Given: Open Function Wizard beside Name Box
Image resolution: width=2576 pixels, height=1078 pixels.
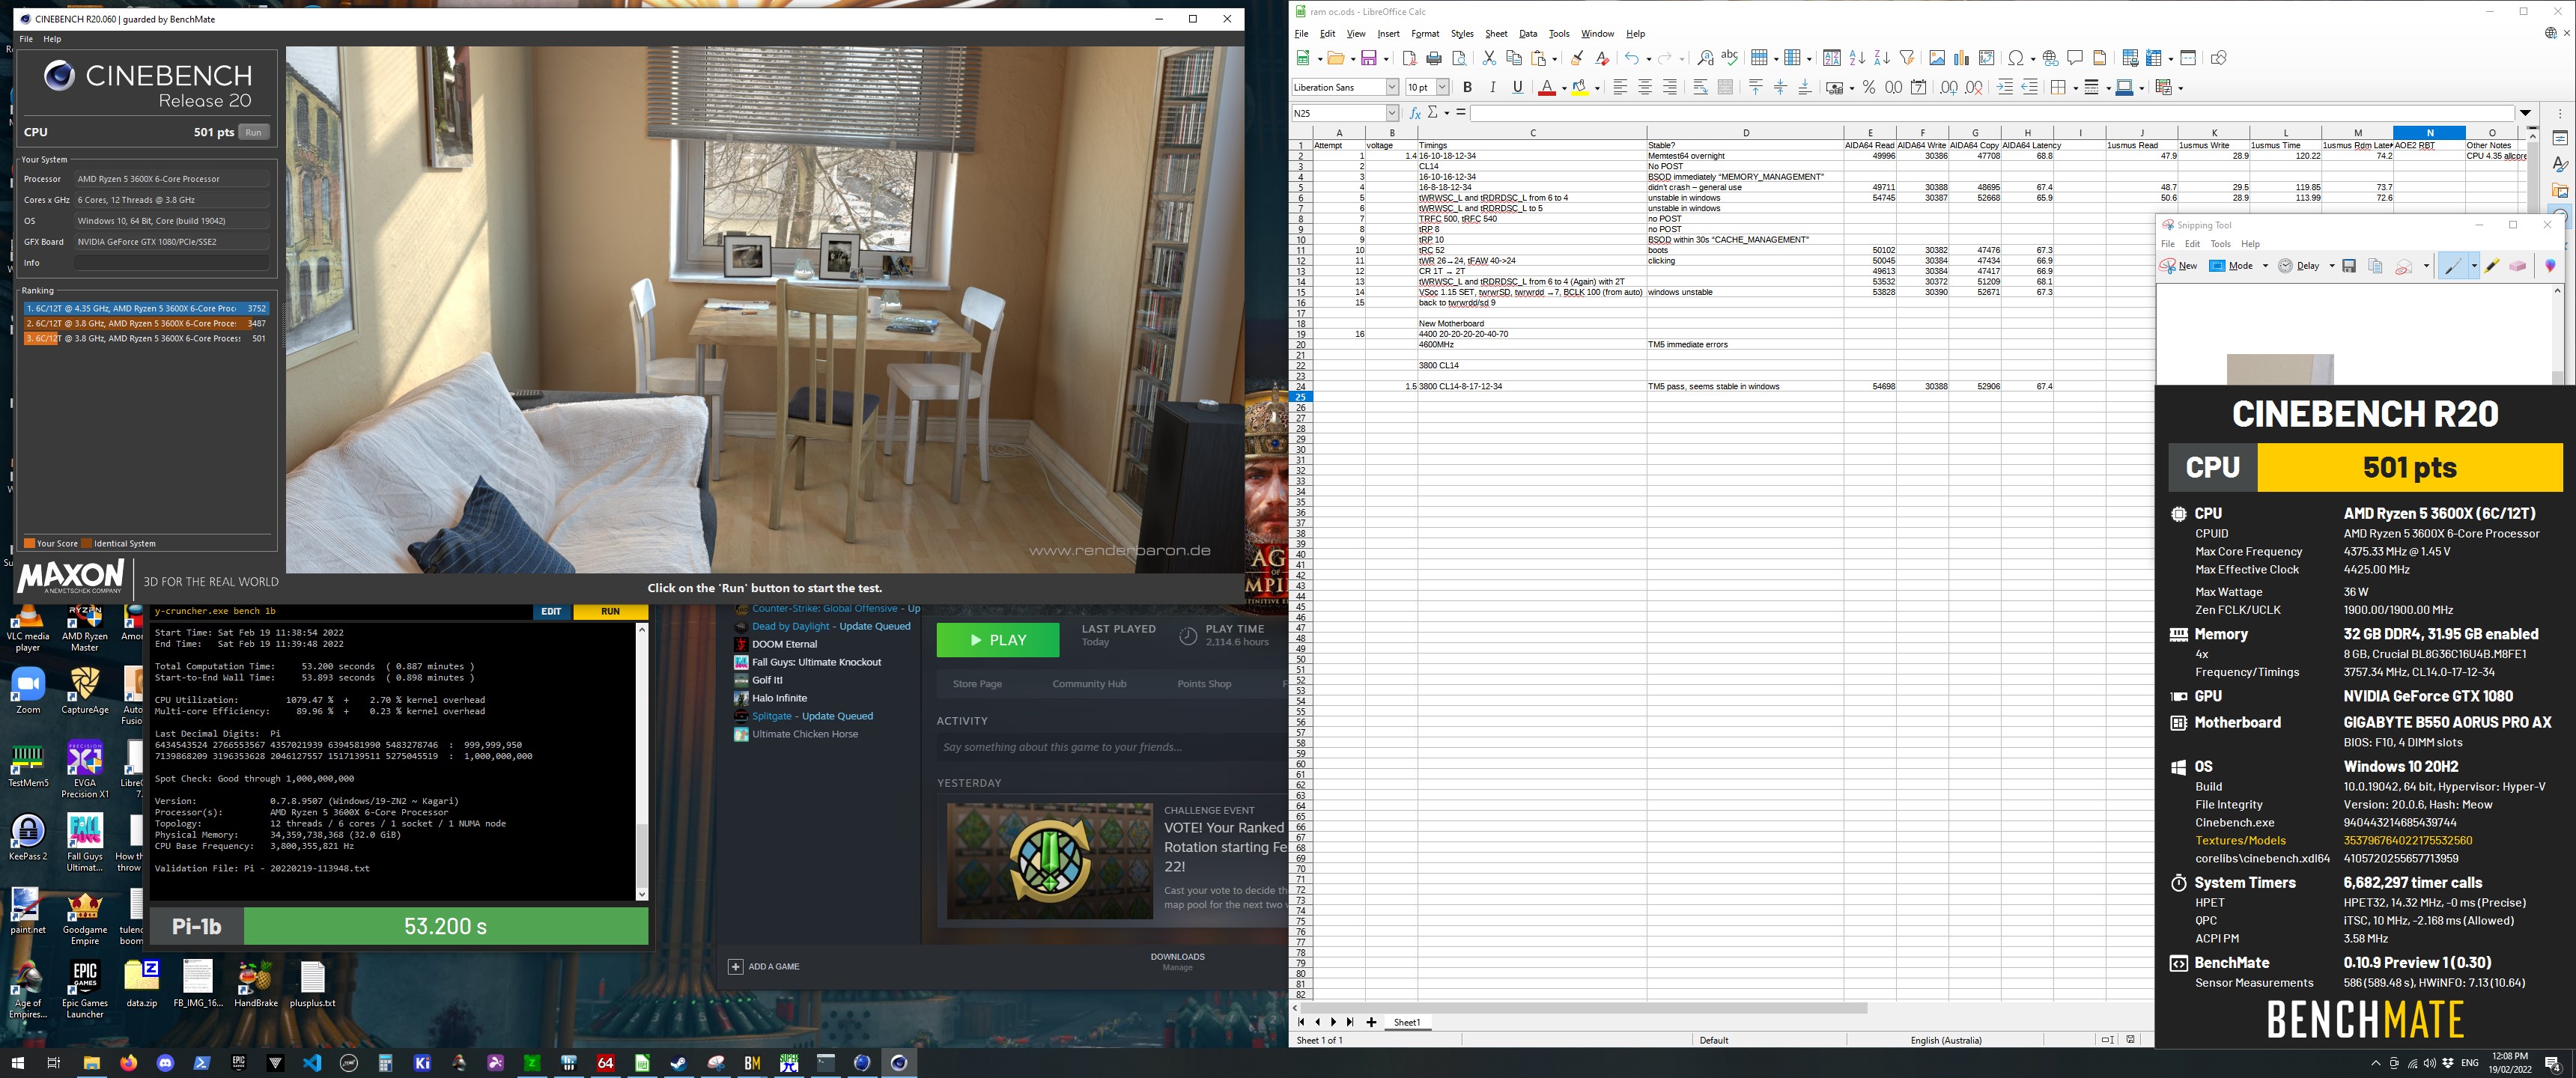Looking at the screenshot, I should [x=1415, y=113].
